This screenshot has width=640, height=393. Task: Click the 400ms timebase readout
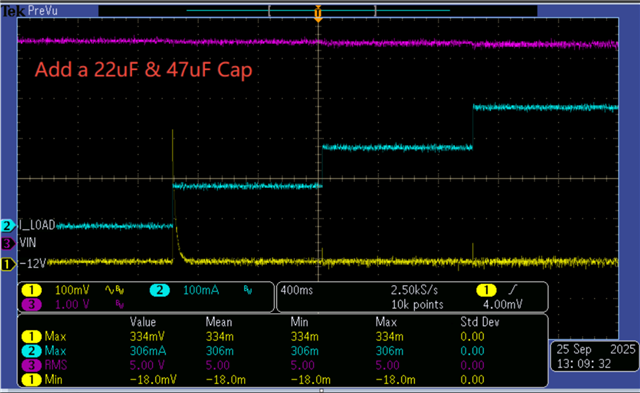[x=297, y=290]
